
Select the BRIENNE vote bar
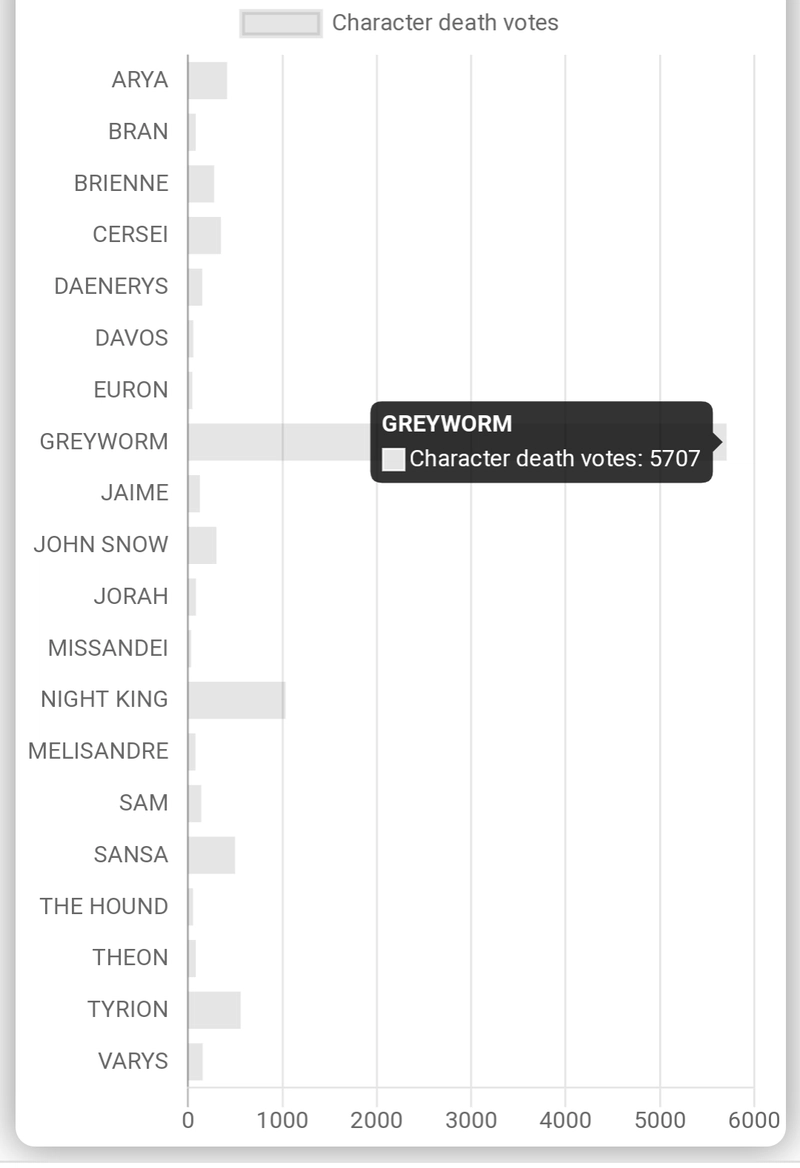point(201,183)
